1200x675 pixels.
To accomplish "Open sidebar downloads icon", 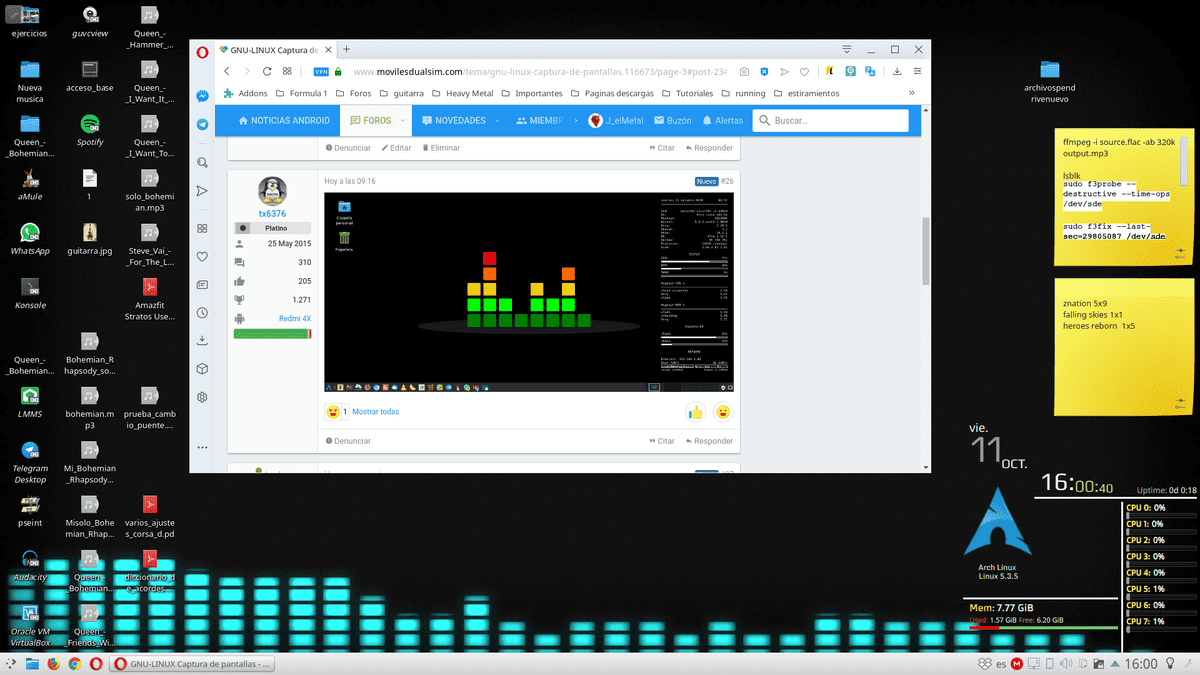I will tap(202, 341).
